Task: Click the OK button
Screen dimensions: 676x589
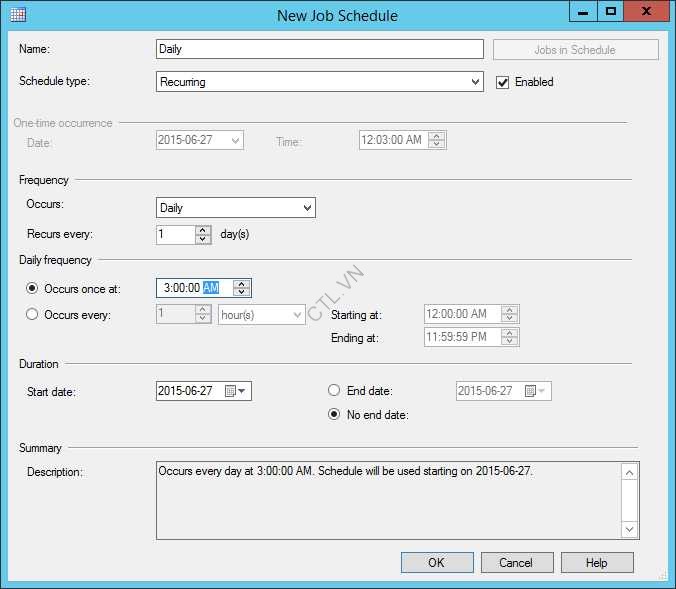Action: pos(437,562)
